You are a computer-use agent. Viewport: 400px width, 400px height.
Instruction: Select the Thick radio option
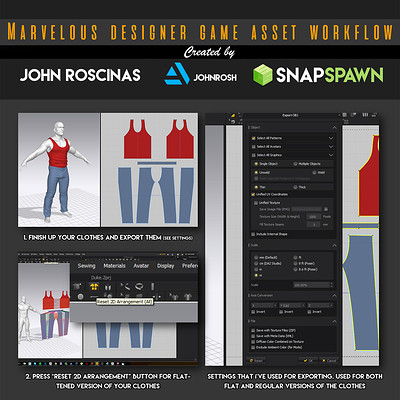coord(295,187)
